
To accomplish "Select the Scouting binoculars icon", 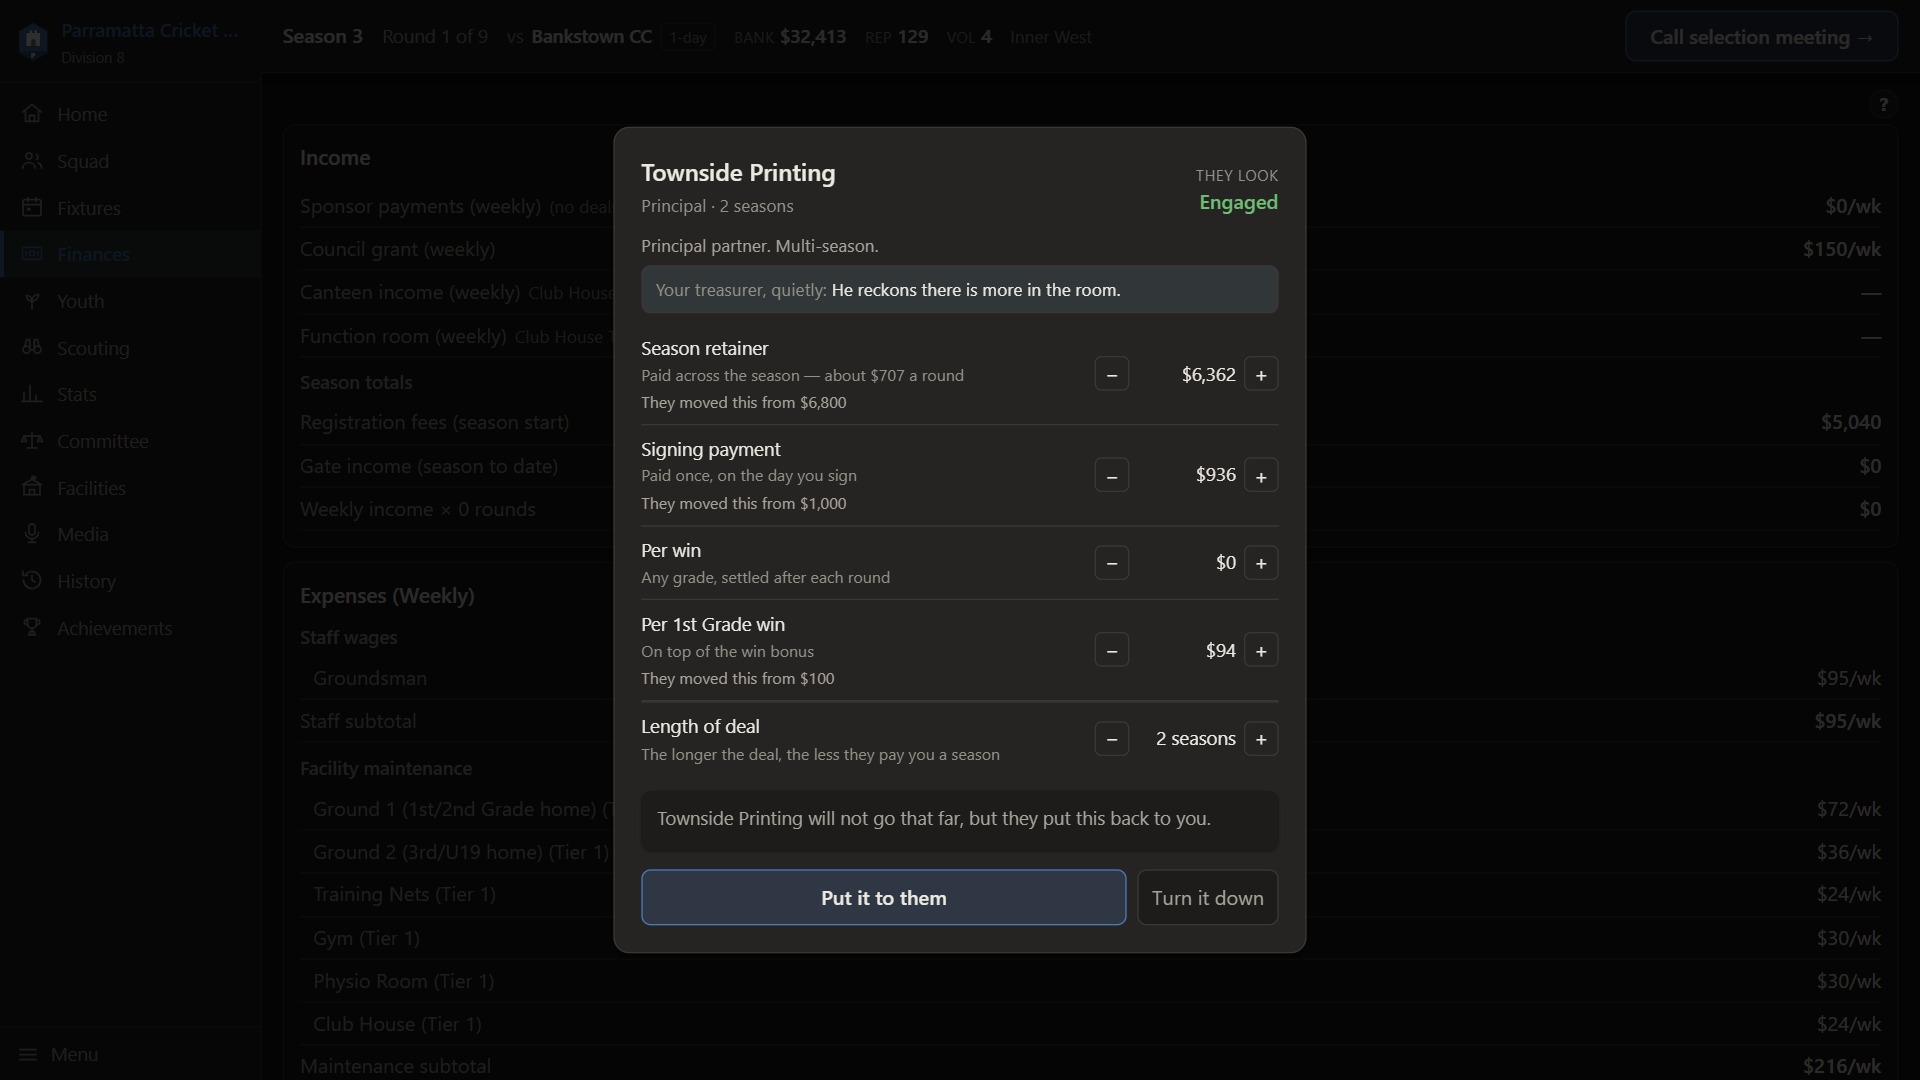I will coord(32,347).
